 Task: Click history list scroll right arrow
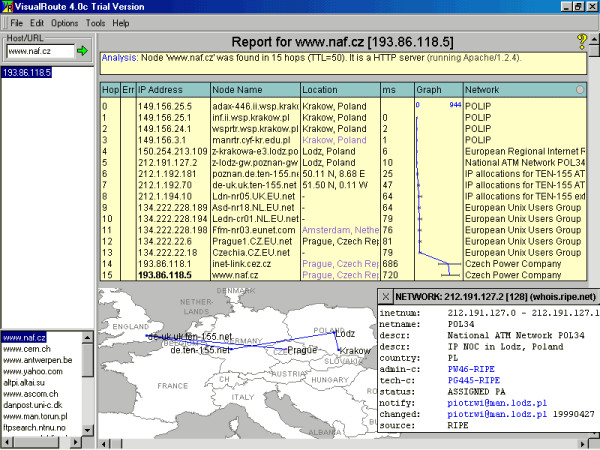pos(75,442)
